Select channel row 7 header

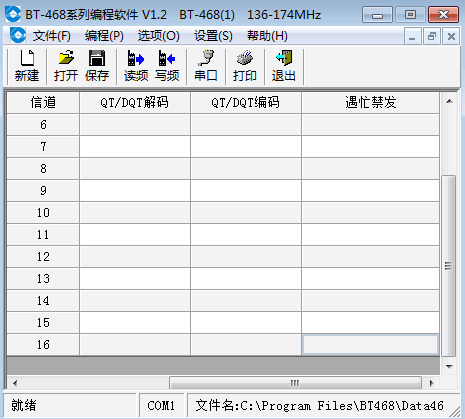click(43, 147)
